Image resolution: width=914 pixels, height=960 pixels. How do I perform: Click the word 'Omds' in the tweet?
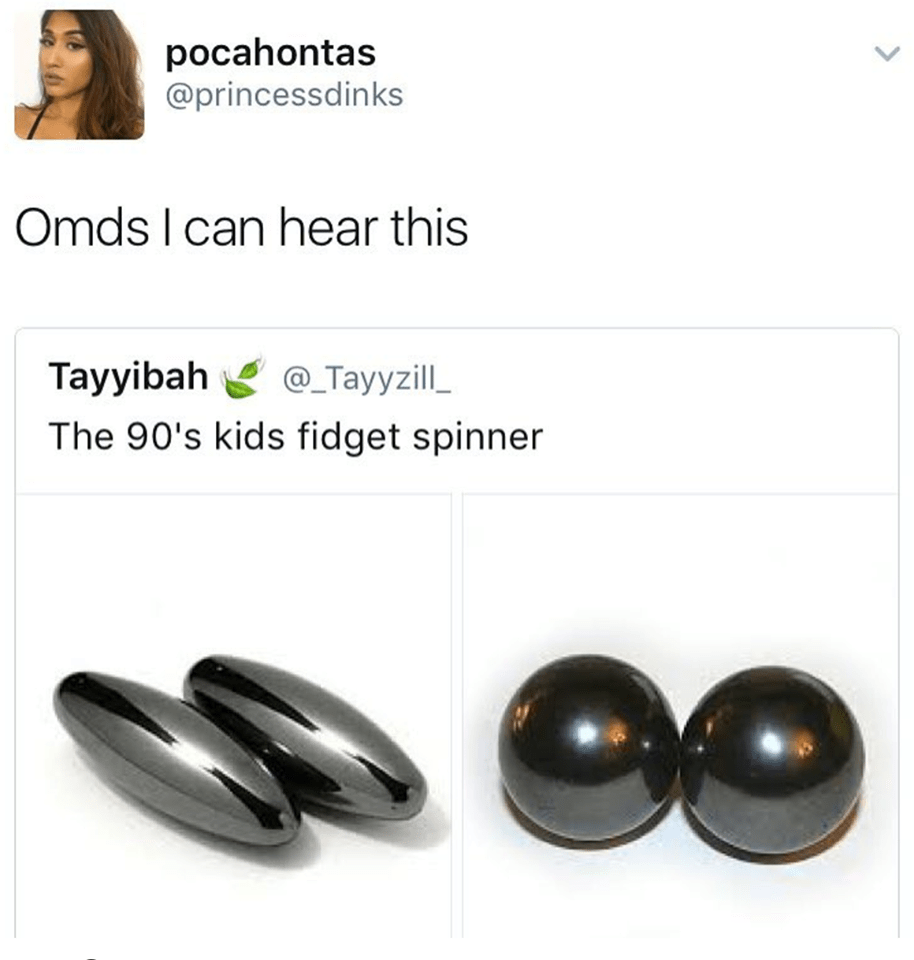coord(82,227)
